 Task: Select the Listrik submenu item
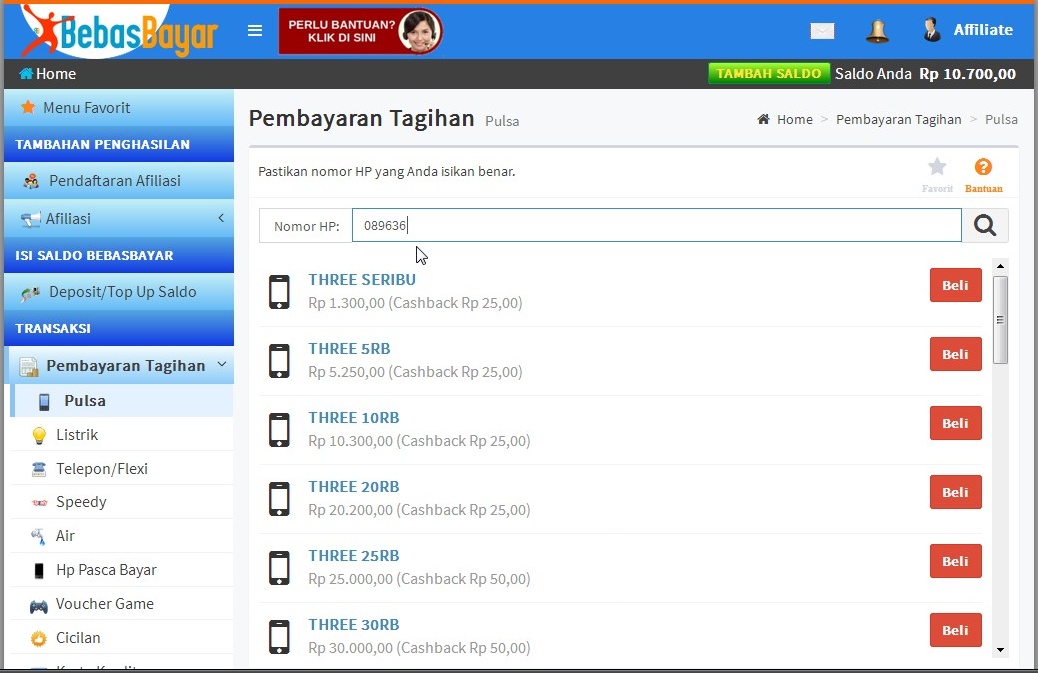click(122, 435)
